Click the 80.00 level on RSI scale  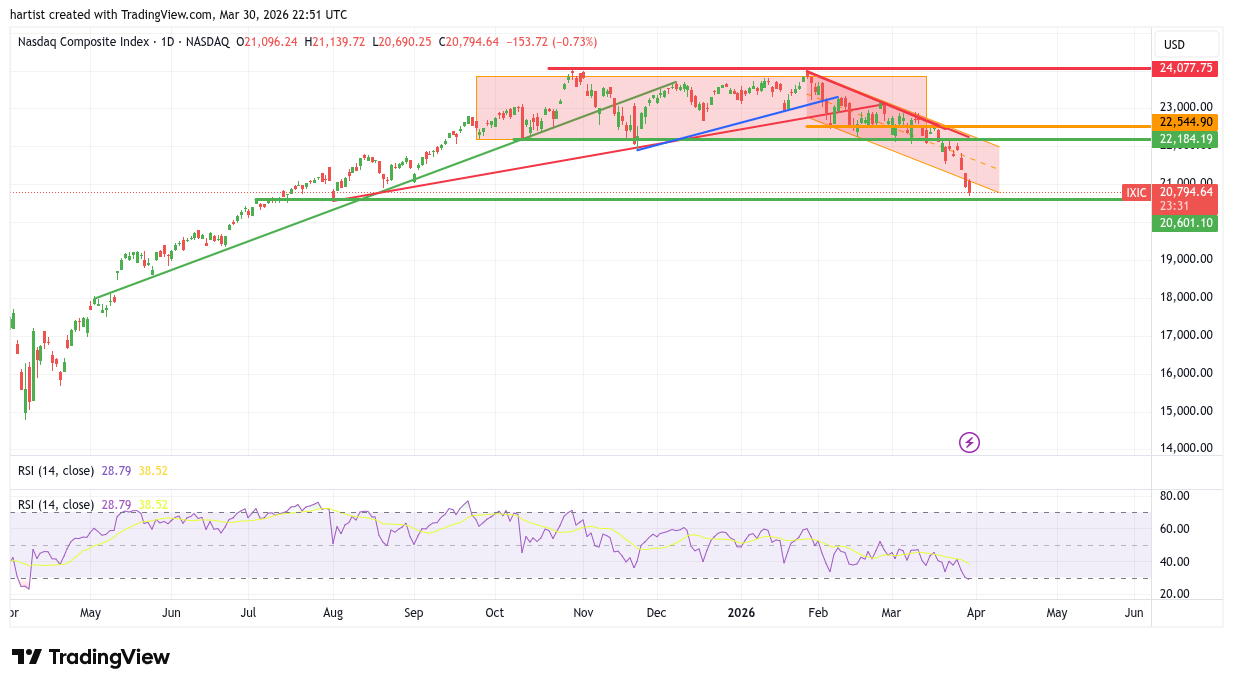click(x=1174, y=496)
